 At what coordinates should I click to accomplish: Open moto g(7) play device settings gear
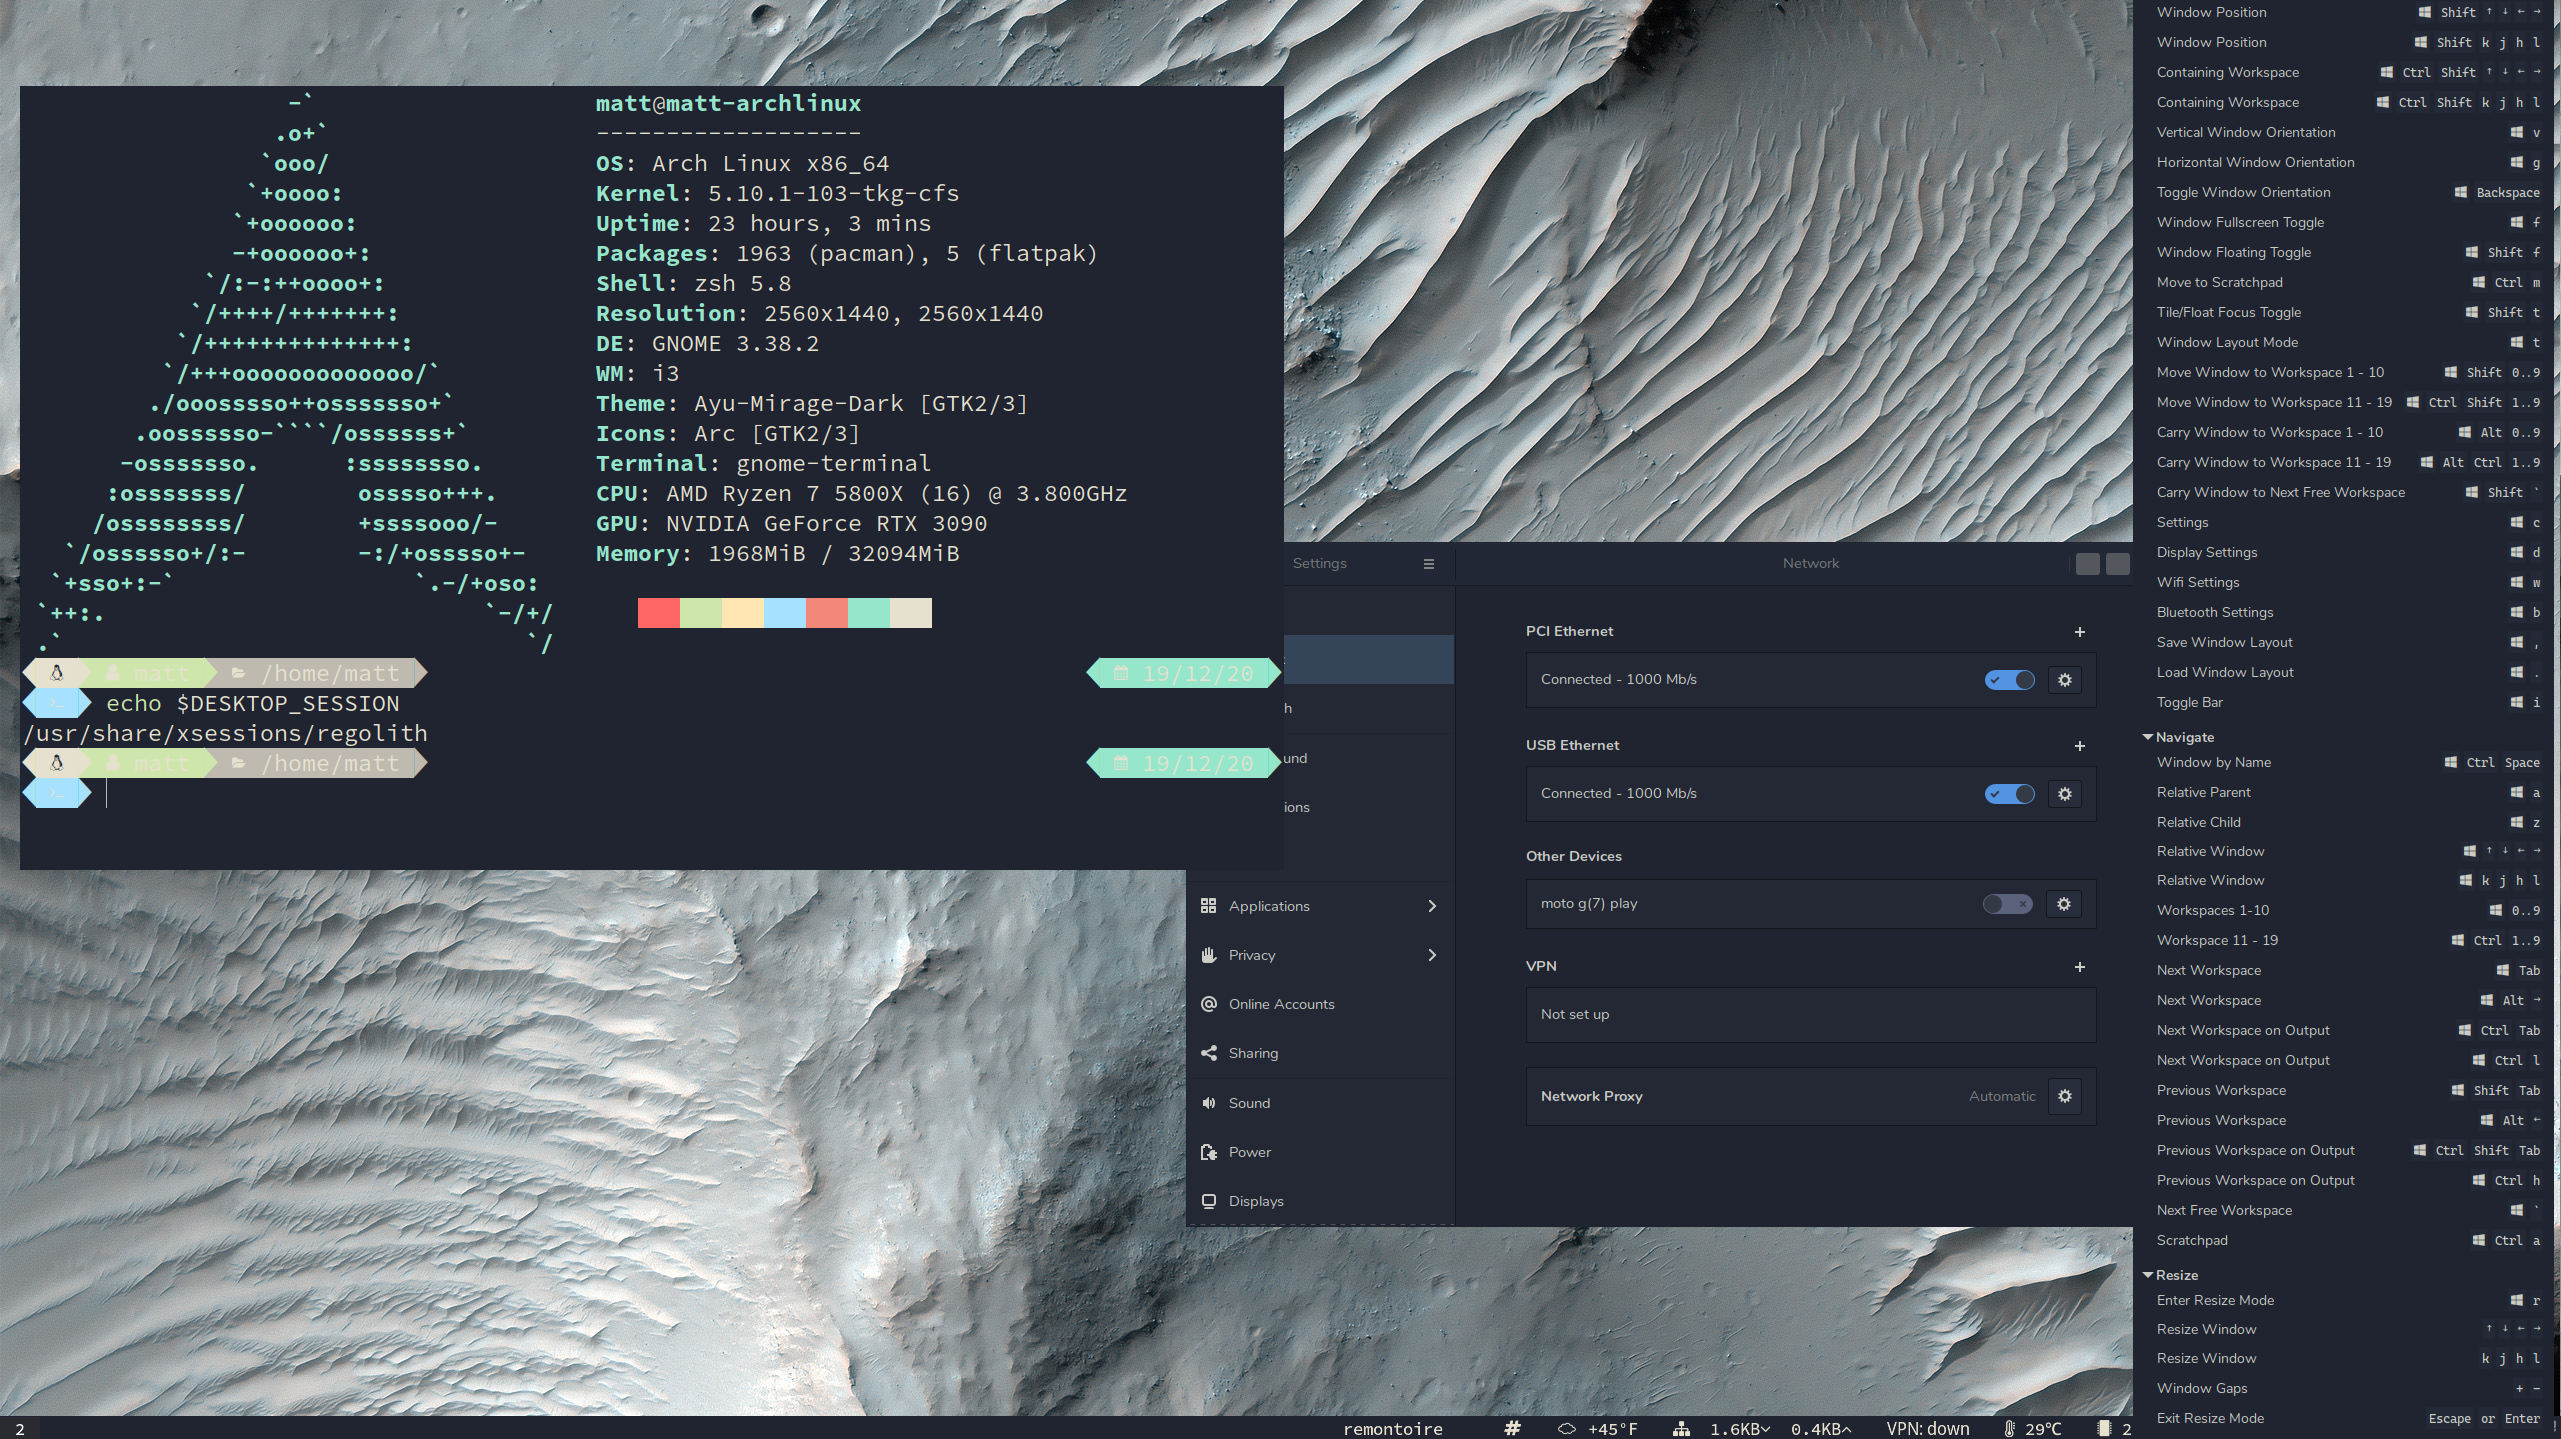pos(2063,904)
